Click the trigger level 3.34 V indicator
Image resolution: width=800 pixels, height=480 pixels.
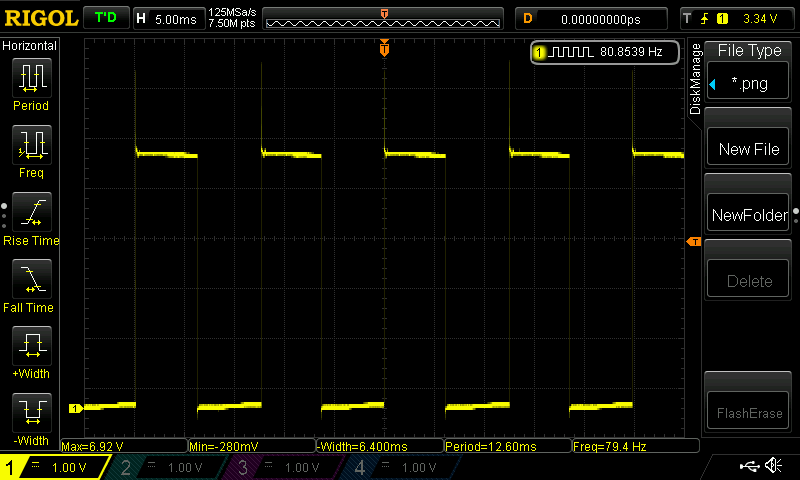[x=735, y=19]
